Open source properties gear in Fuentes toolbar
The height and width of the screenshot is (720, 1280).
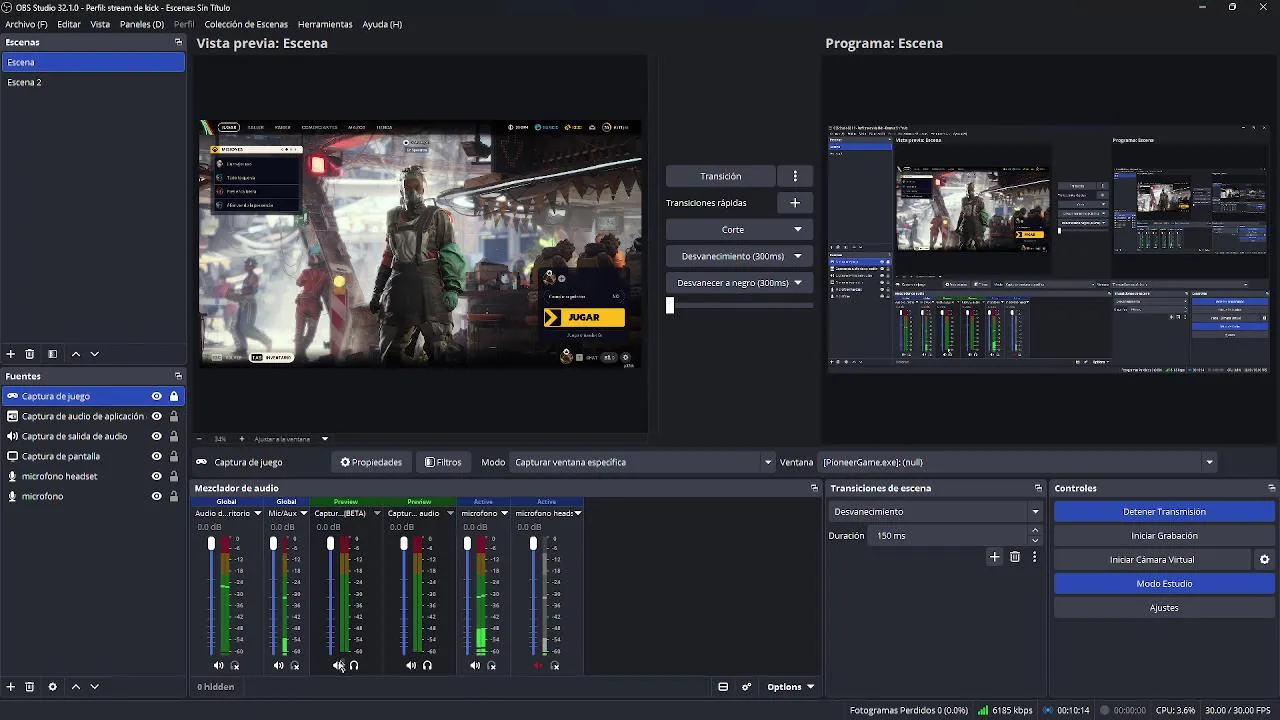click(53, 687)
